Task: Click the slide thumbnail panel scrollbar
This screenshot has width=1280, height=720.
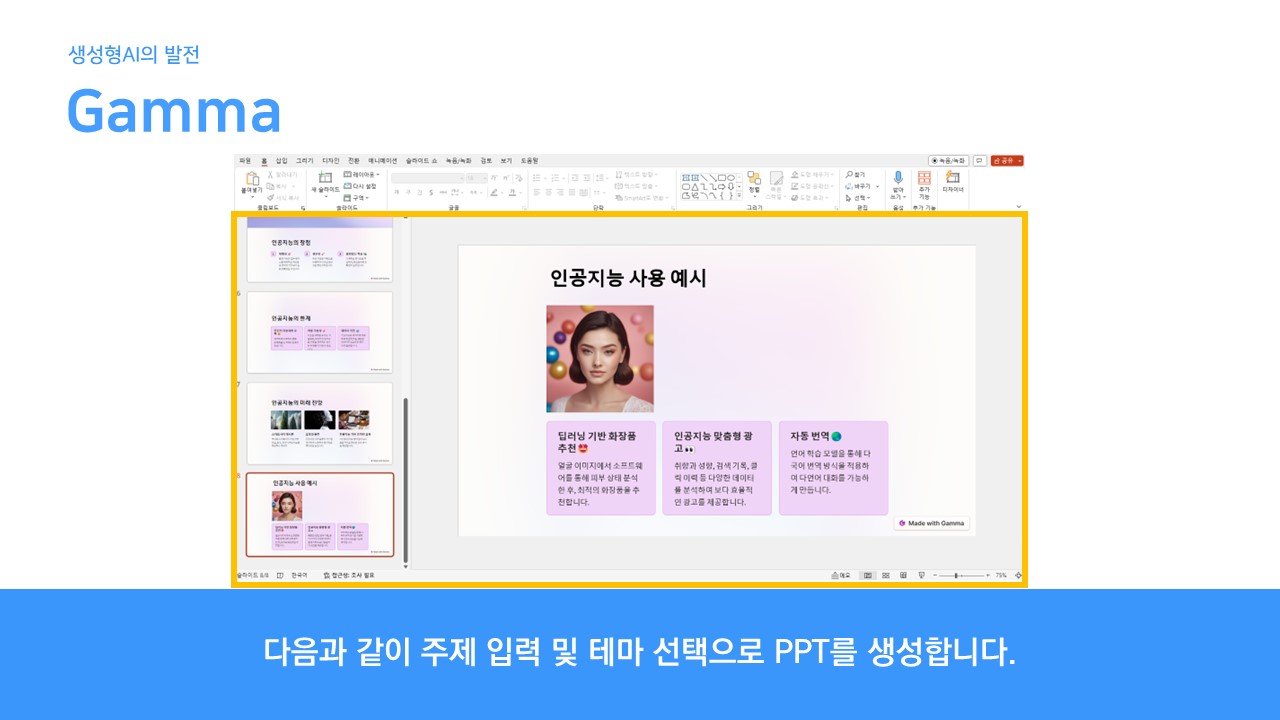Action: coord(405,480)
